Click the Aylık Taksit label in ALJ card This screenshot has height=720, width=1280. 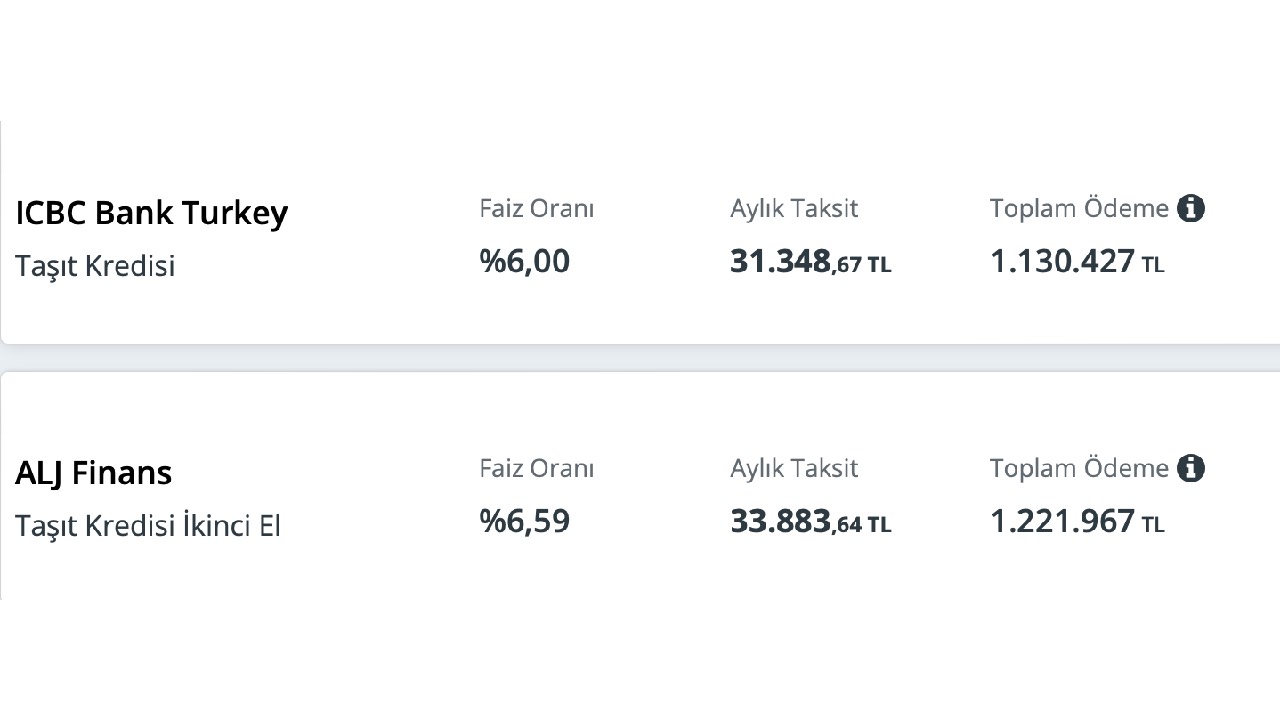pyautogui.click(x=794, y=469)
